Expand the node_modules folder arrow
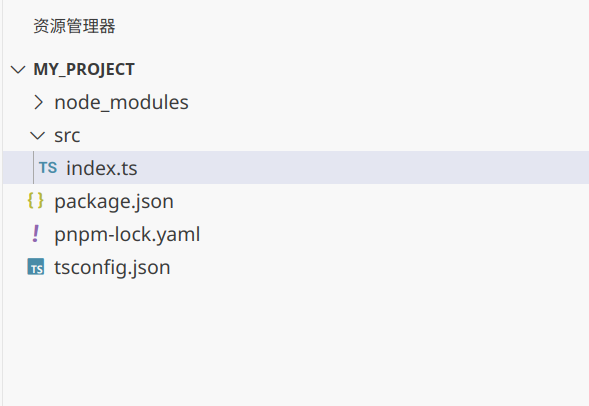This screenshot has width=589, height=406. tap(38, 102)
